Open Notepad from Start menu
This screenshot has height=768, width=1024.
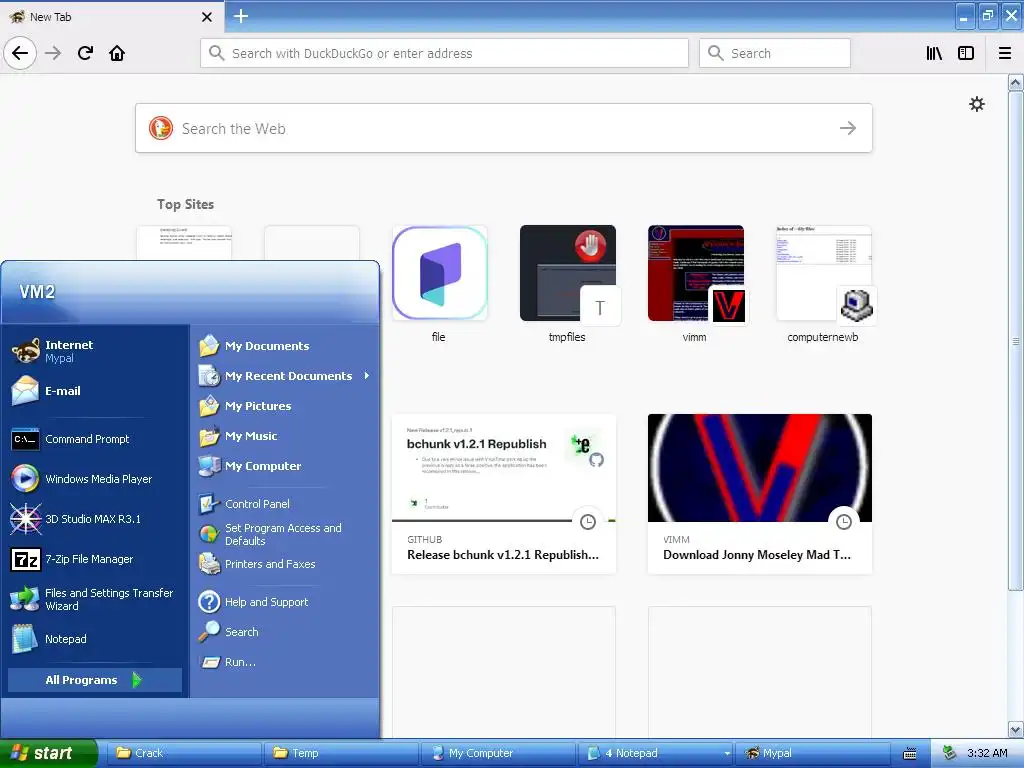coord(95,639)
